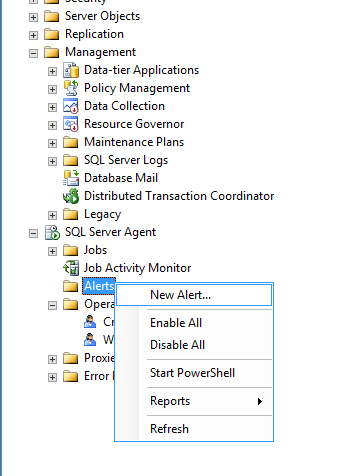Click the Distributed Transaction Coordinator icon

[x=71, y=196]
